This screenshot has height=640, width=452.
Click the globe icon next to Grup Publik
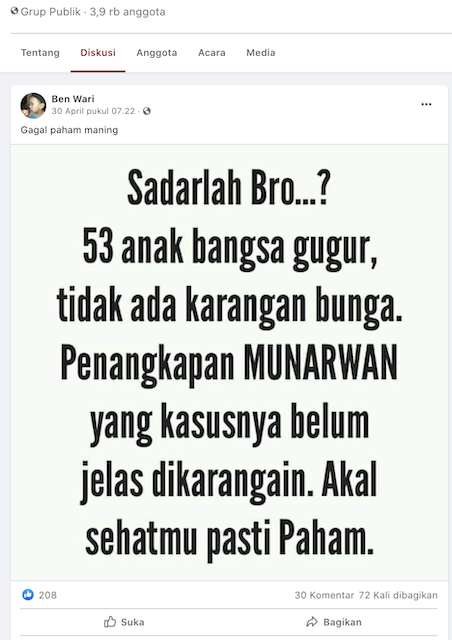[14, 11]
